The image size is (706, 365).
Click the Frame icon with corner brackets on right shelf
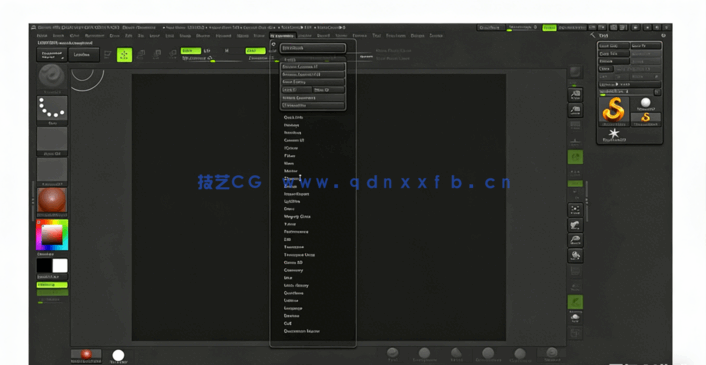(x=575, y=209)
